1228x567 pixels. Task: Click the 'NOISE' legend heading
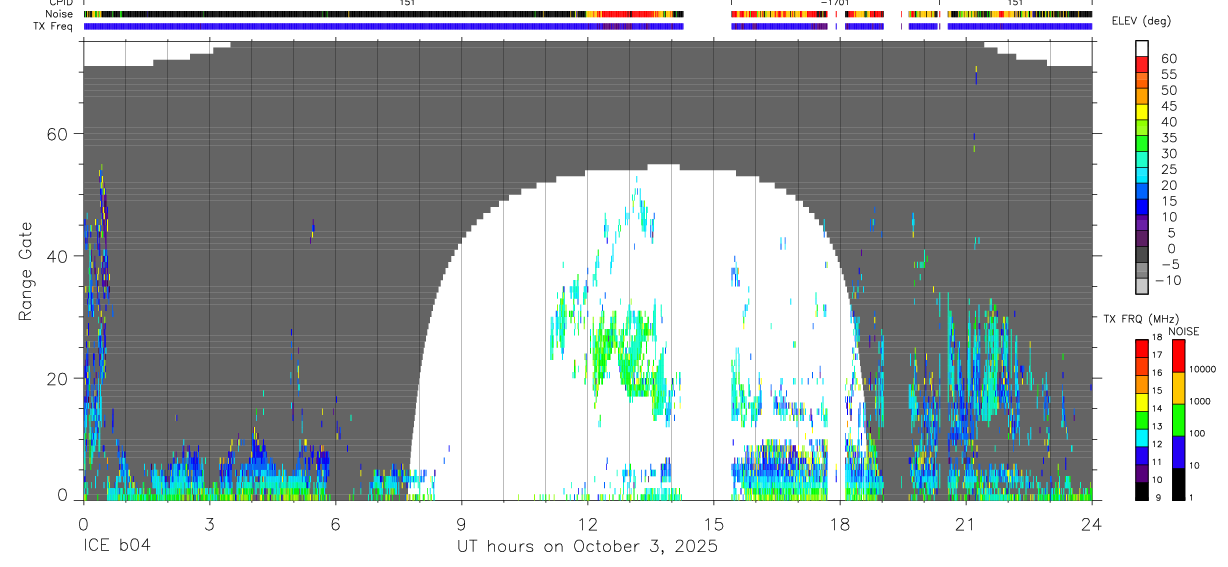1184,331
